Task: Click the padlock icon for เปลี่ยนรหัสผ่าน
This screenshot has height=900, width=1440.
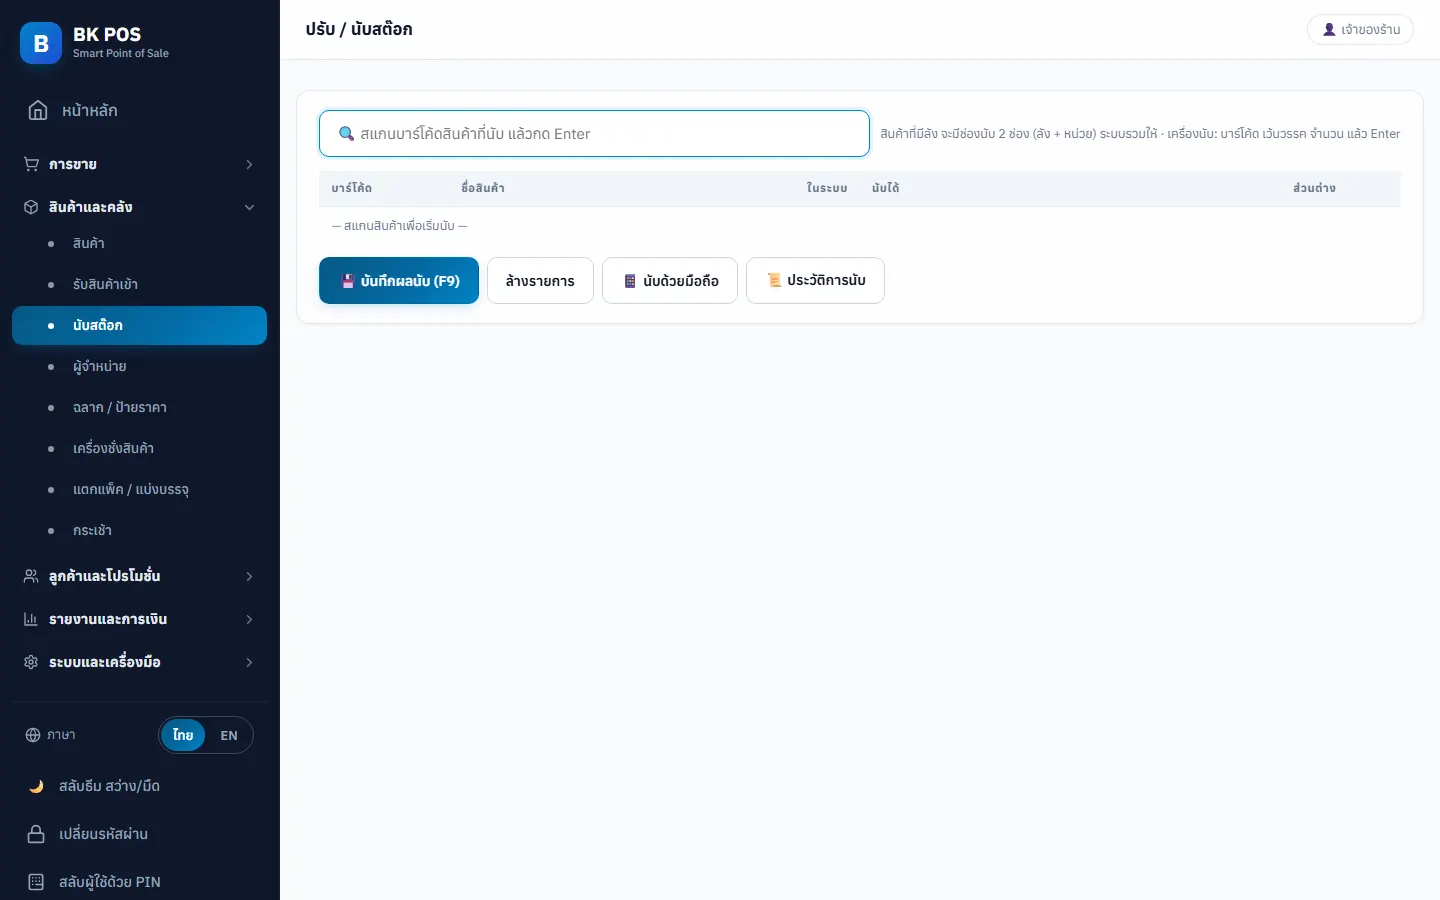Action: pos(36,834)
